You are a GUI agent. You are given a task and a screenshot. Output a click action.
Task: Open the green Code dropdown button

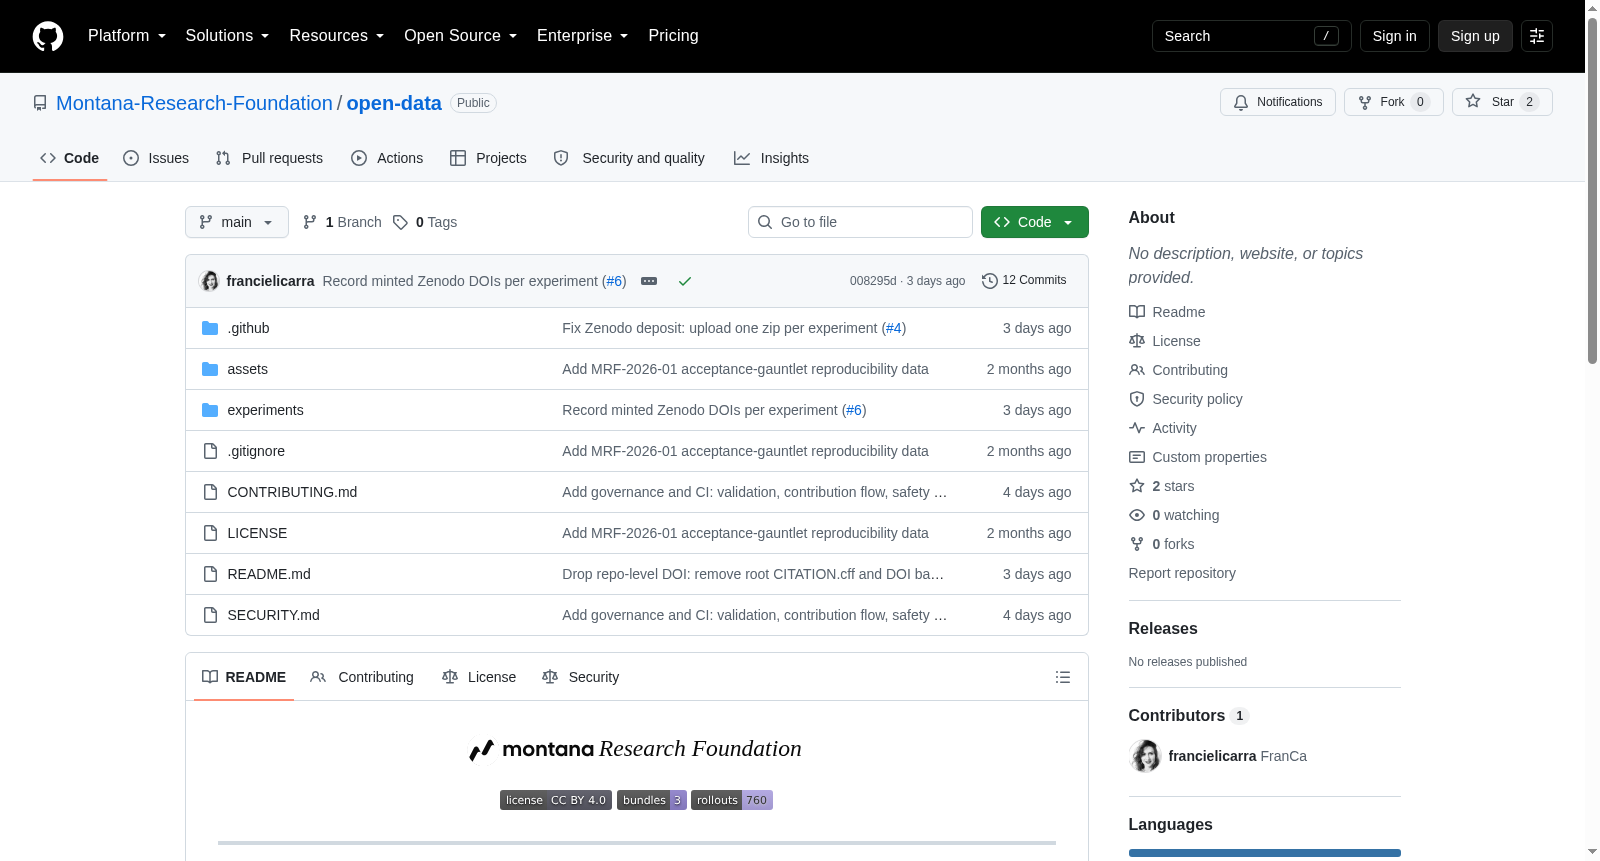(1035, 222)
